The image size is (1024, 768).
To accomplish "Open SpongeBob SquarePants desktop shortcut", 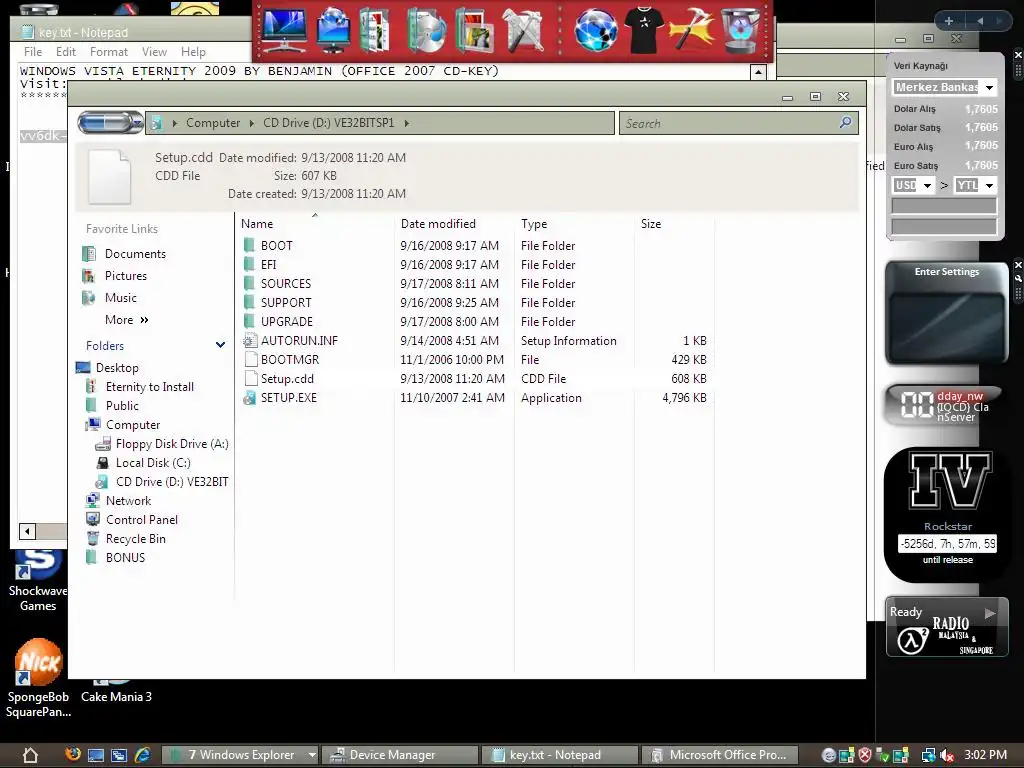I will click(x=39, y=678).
